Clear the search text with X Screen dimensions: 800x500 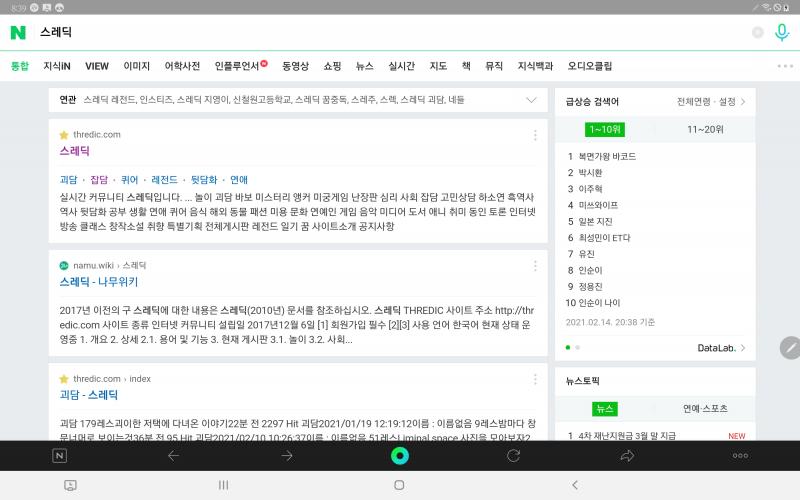point(758,33)
